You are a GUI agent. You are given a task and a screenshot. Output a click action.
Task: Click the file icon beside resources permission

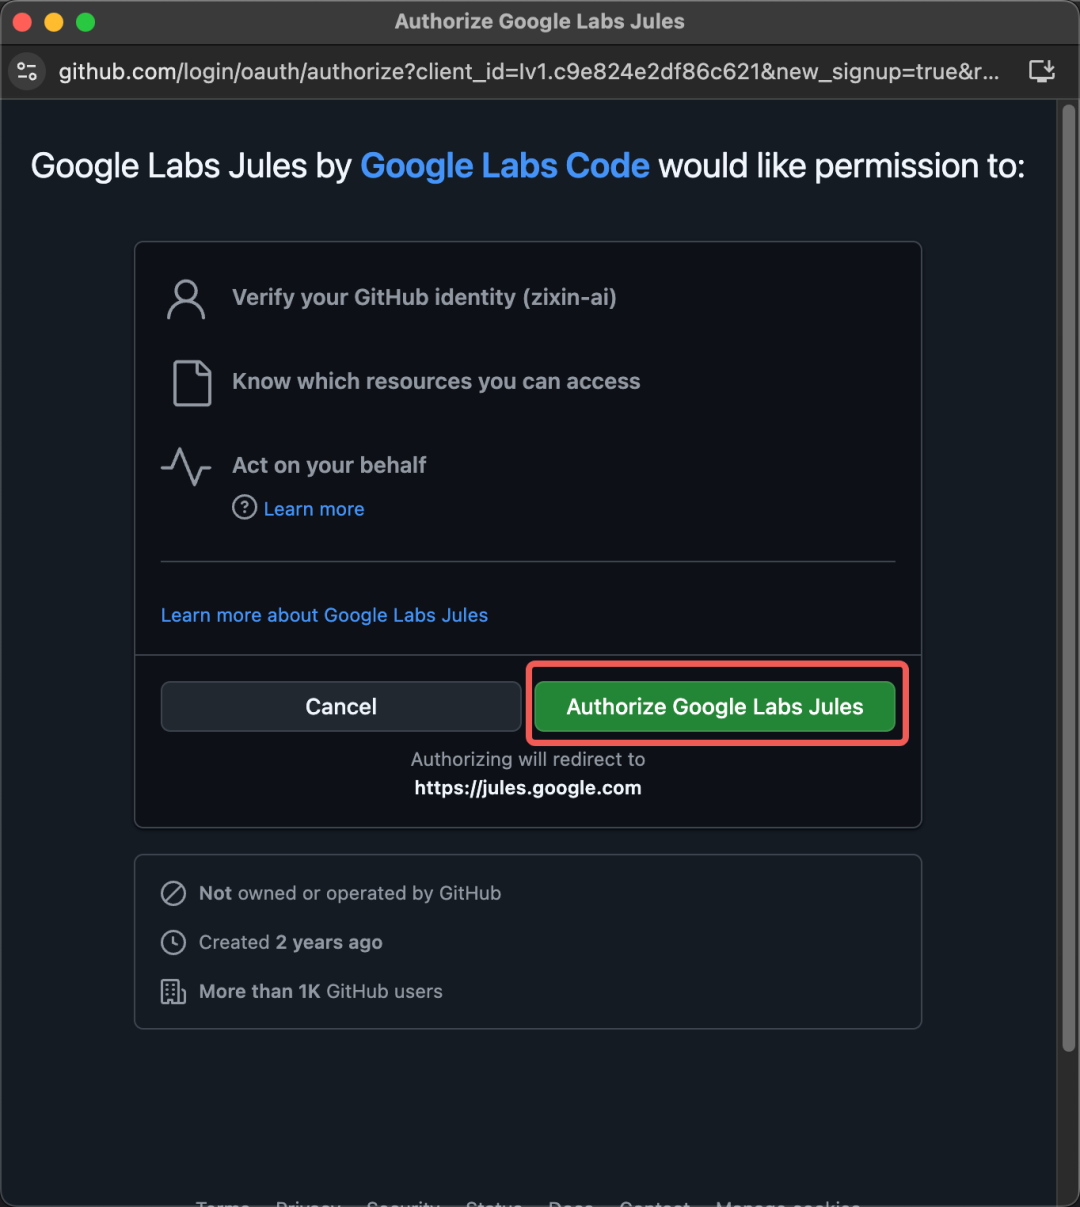pos(192,383)
